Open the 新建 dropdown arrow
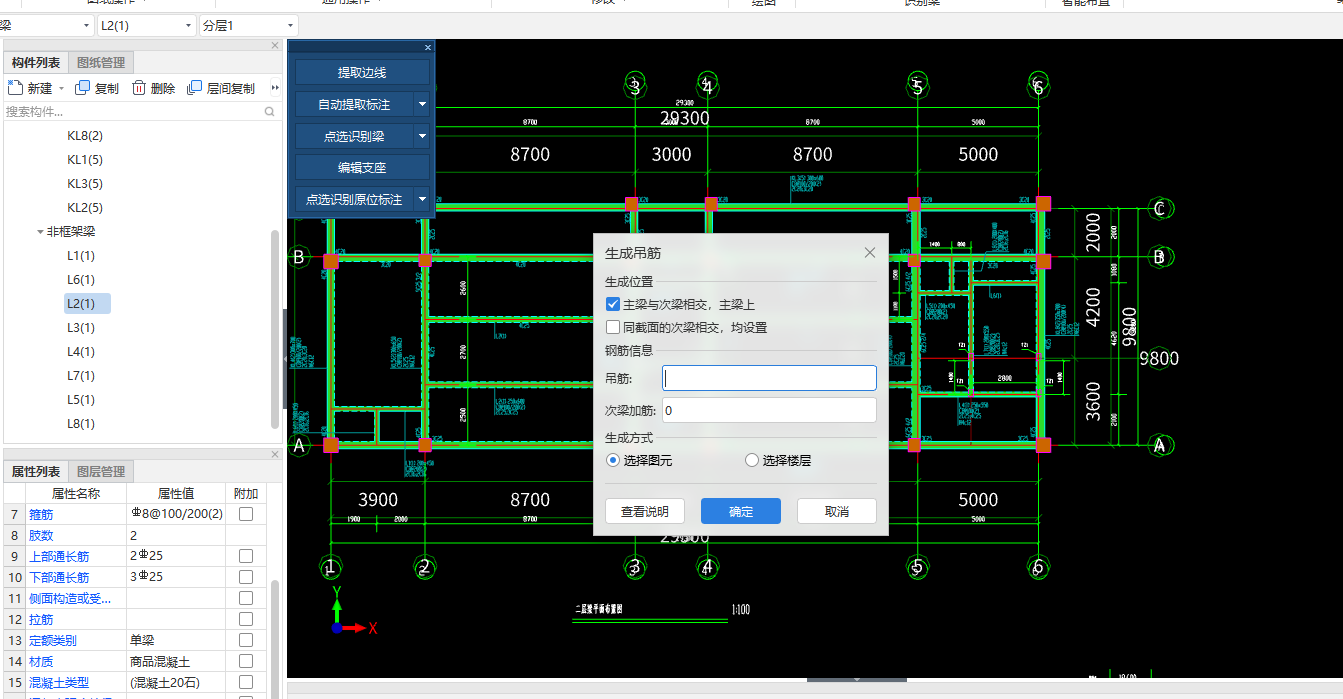This screenshot has height=699, width=1343. click(61, 89)
